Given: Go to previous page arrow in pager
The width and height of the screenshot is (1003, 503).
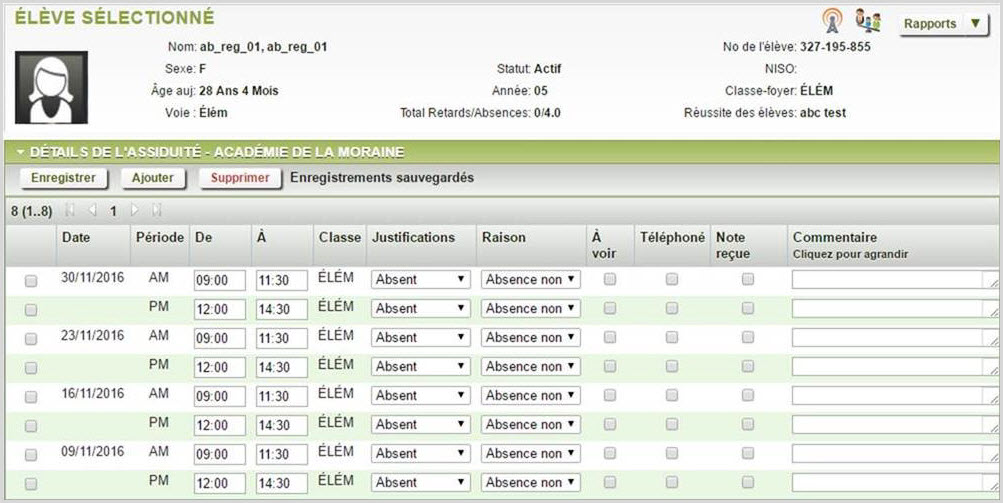Looking at the screenshot, I should (x=92, y=211).
